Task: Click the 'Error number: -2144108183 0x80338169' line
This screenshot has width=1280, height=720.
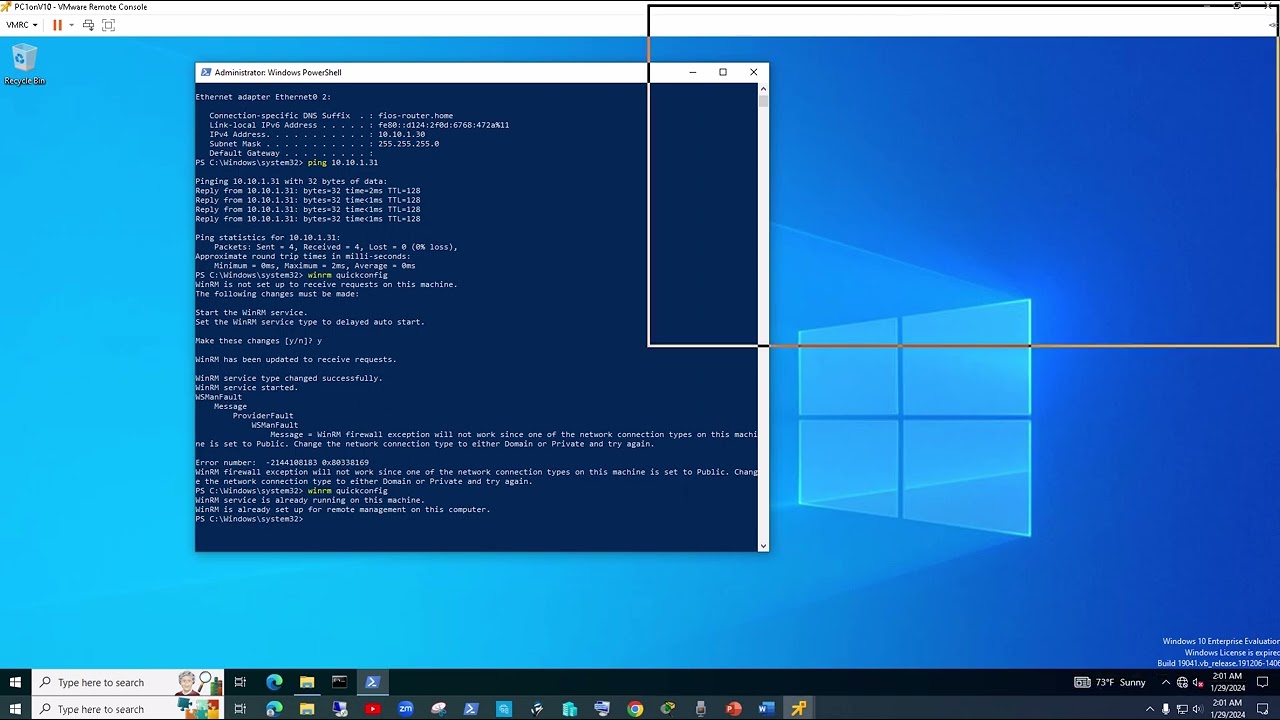Action: [x=282, y=463]
